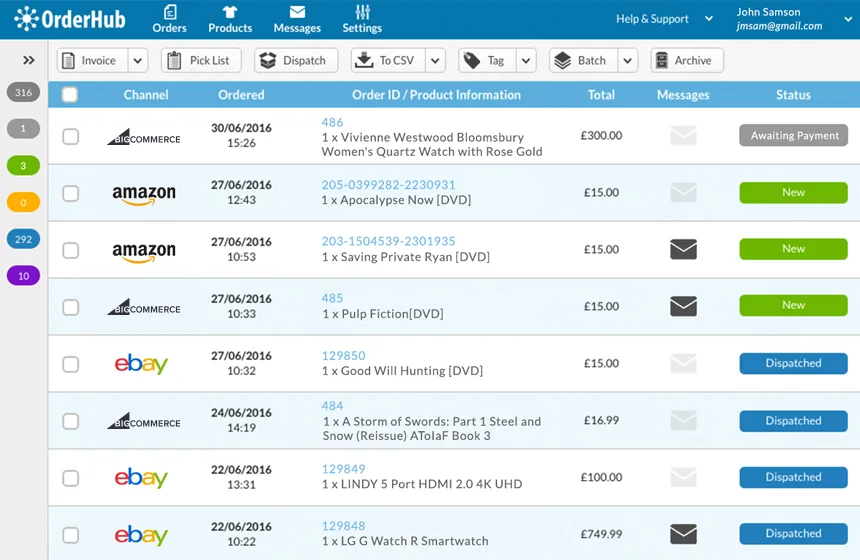This screenshot has height=560, width=860.
Task: Click Amazon logo on Saving Private Ryan row
Action: (x=144, y=252)
